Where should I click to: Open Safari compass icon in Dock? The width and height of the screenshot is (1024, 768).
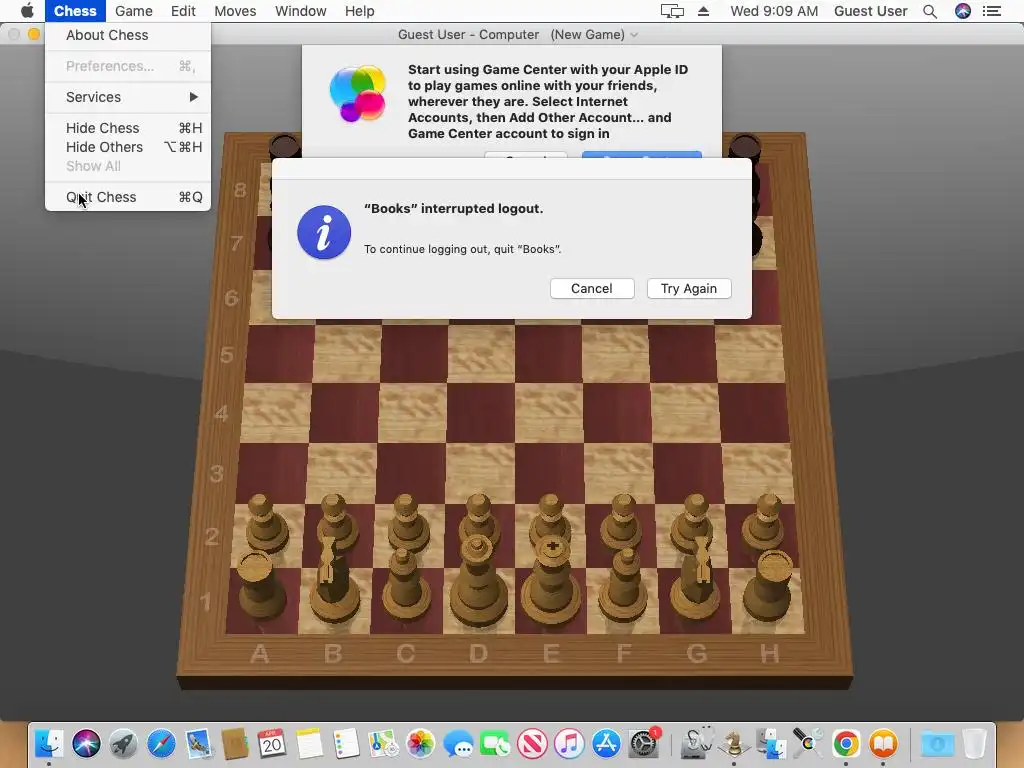pos(161,743)
